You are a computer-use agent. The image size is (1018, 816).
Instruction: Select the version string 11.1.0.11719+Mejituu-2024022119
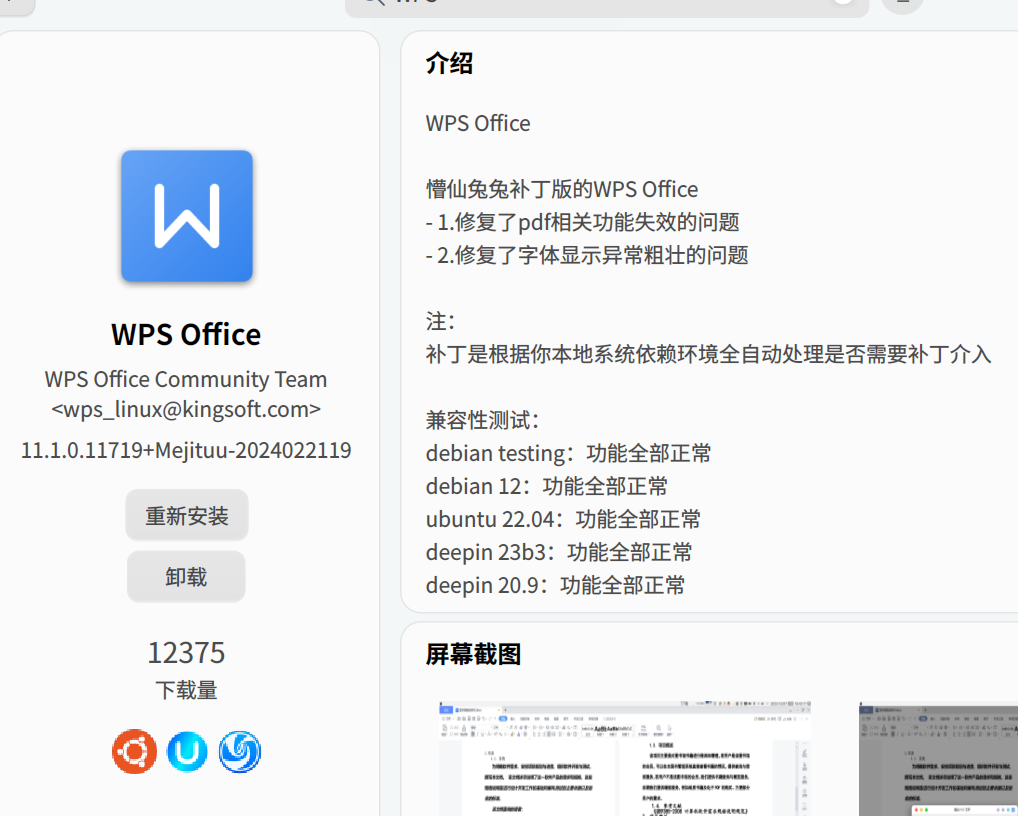point(186,450)
